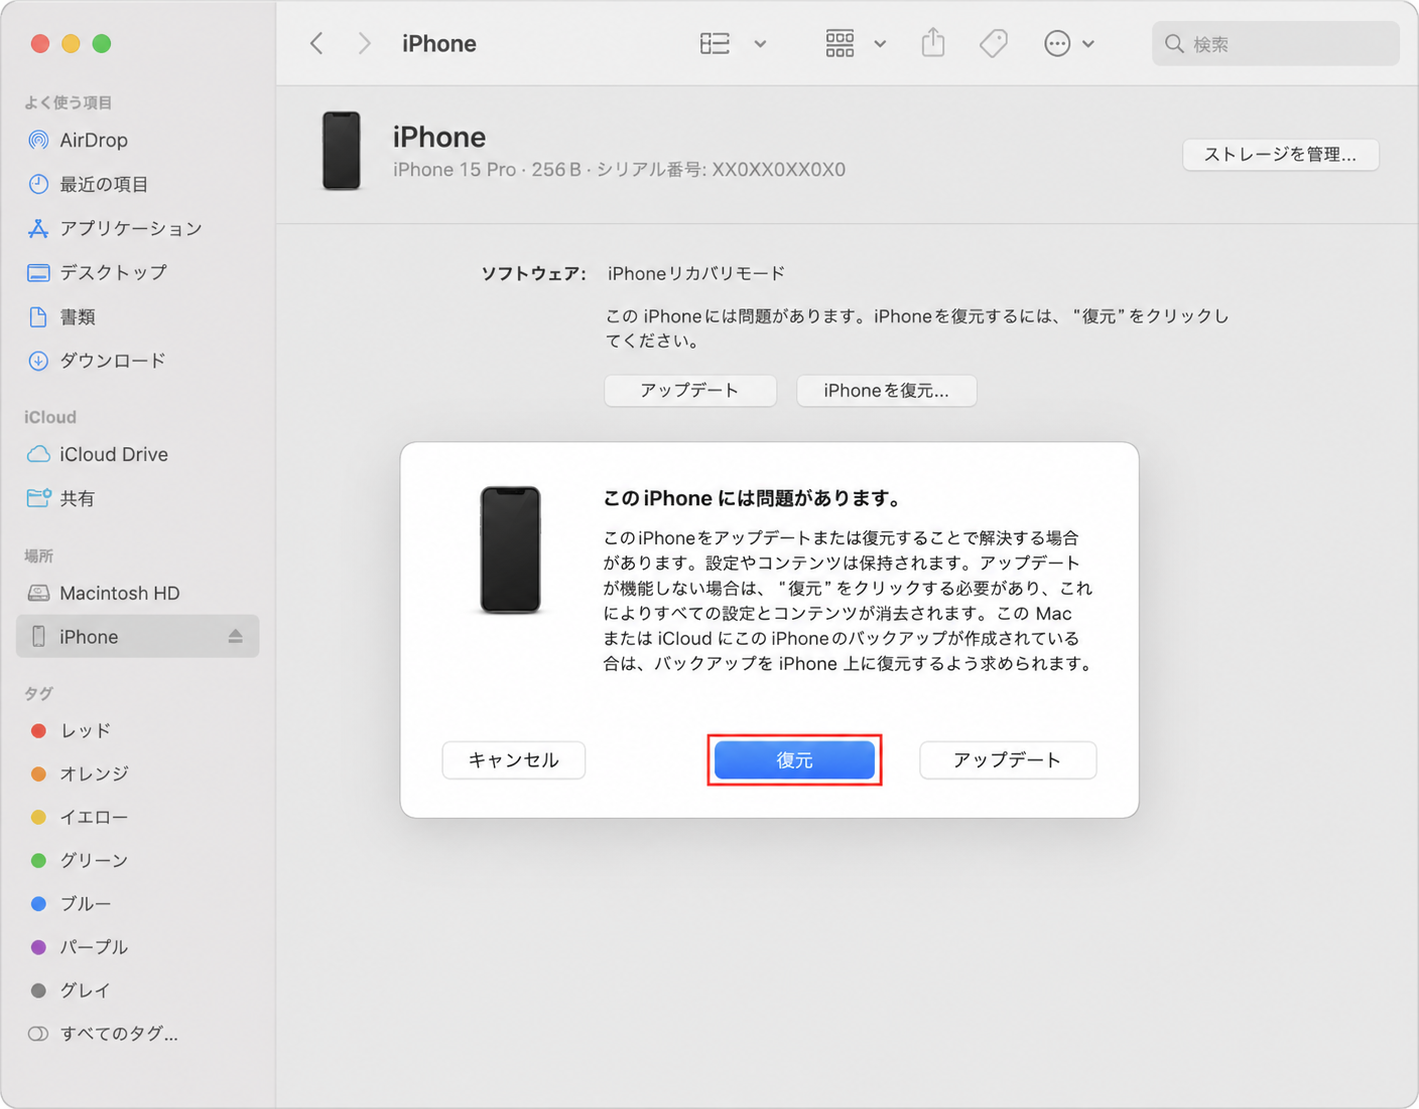The image size is (1419, 1109).
Task: Open 書類 in sidebar
Action: tap(137, 317)
